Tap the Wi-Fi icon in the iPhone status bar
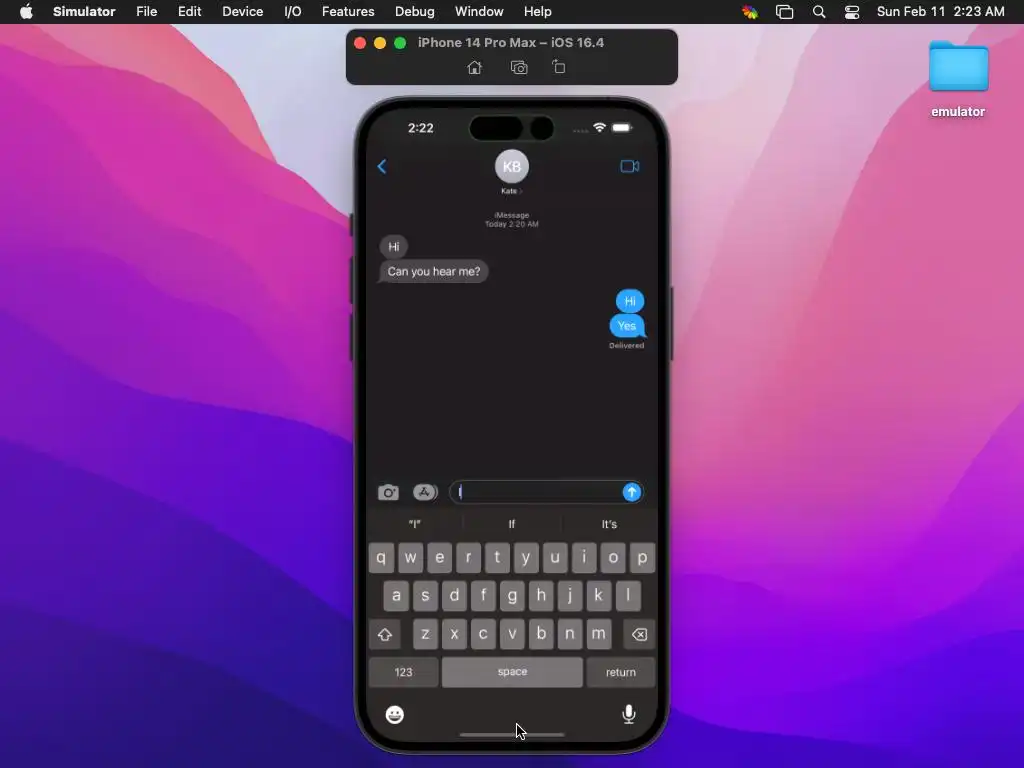The height and width of the screenshot is (768, 1024). pos(600,127)
